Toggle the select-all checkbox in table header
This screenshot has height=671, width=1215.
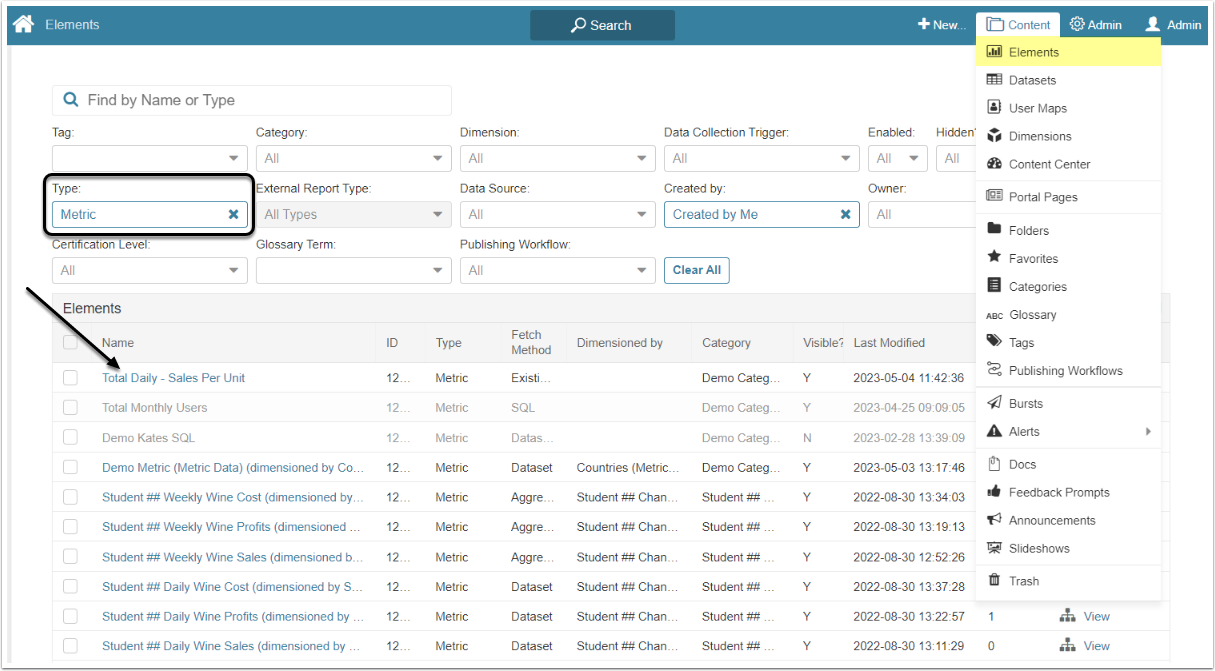point(70,343)
